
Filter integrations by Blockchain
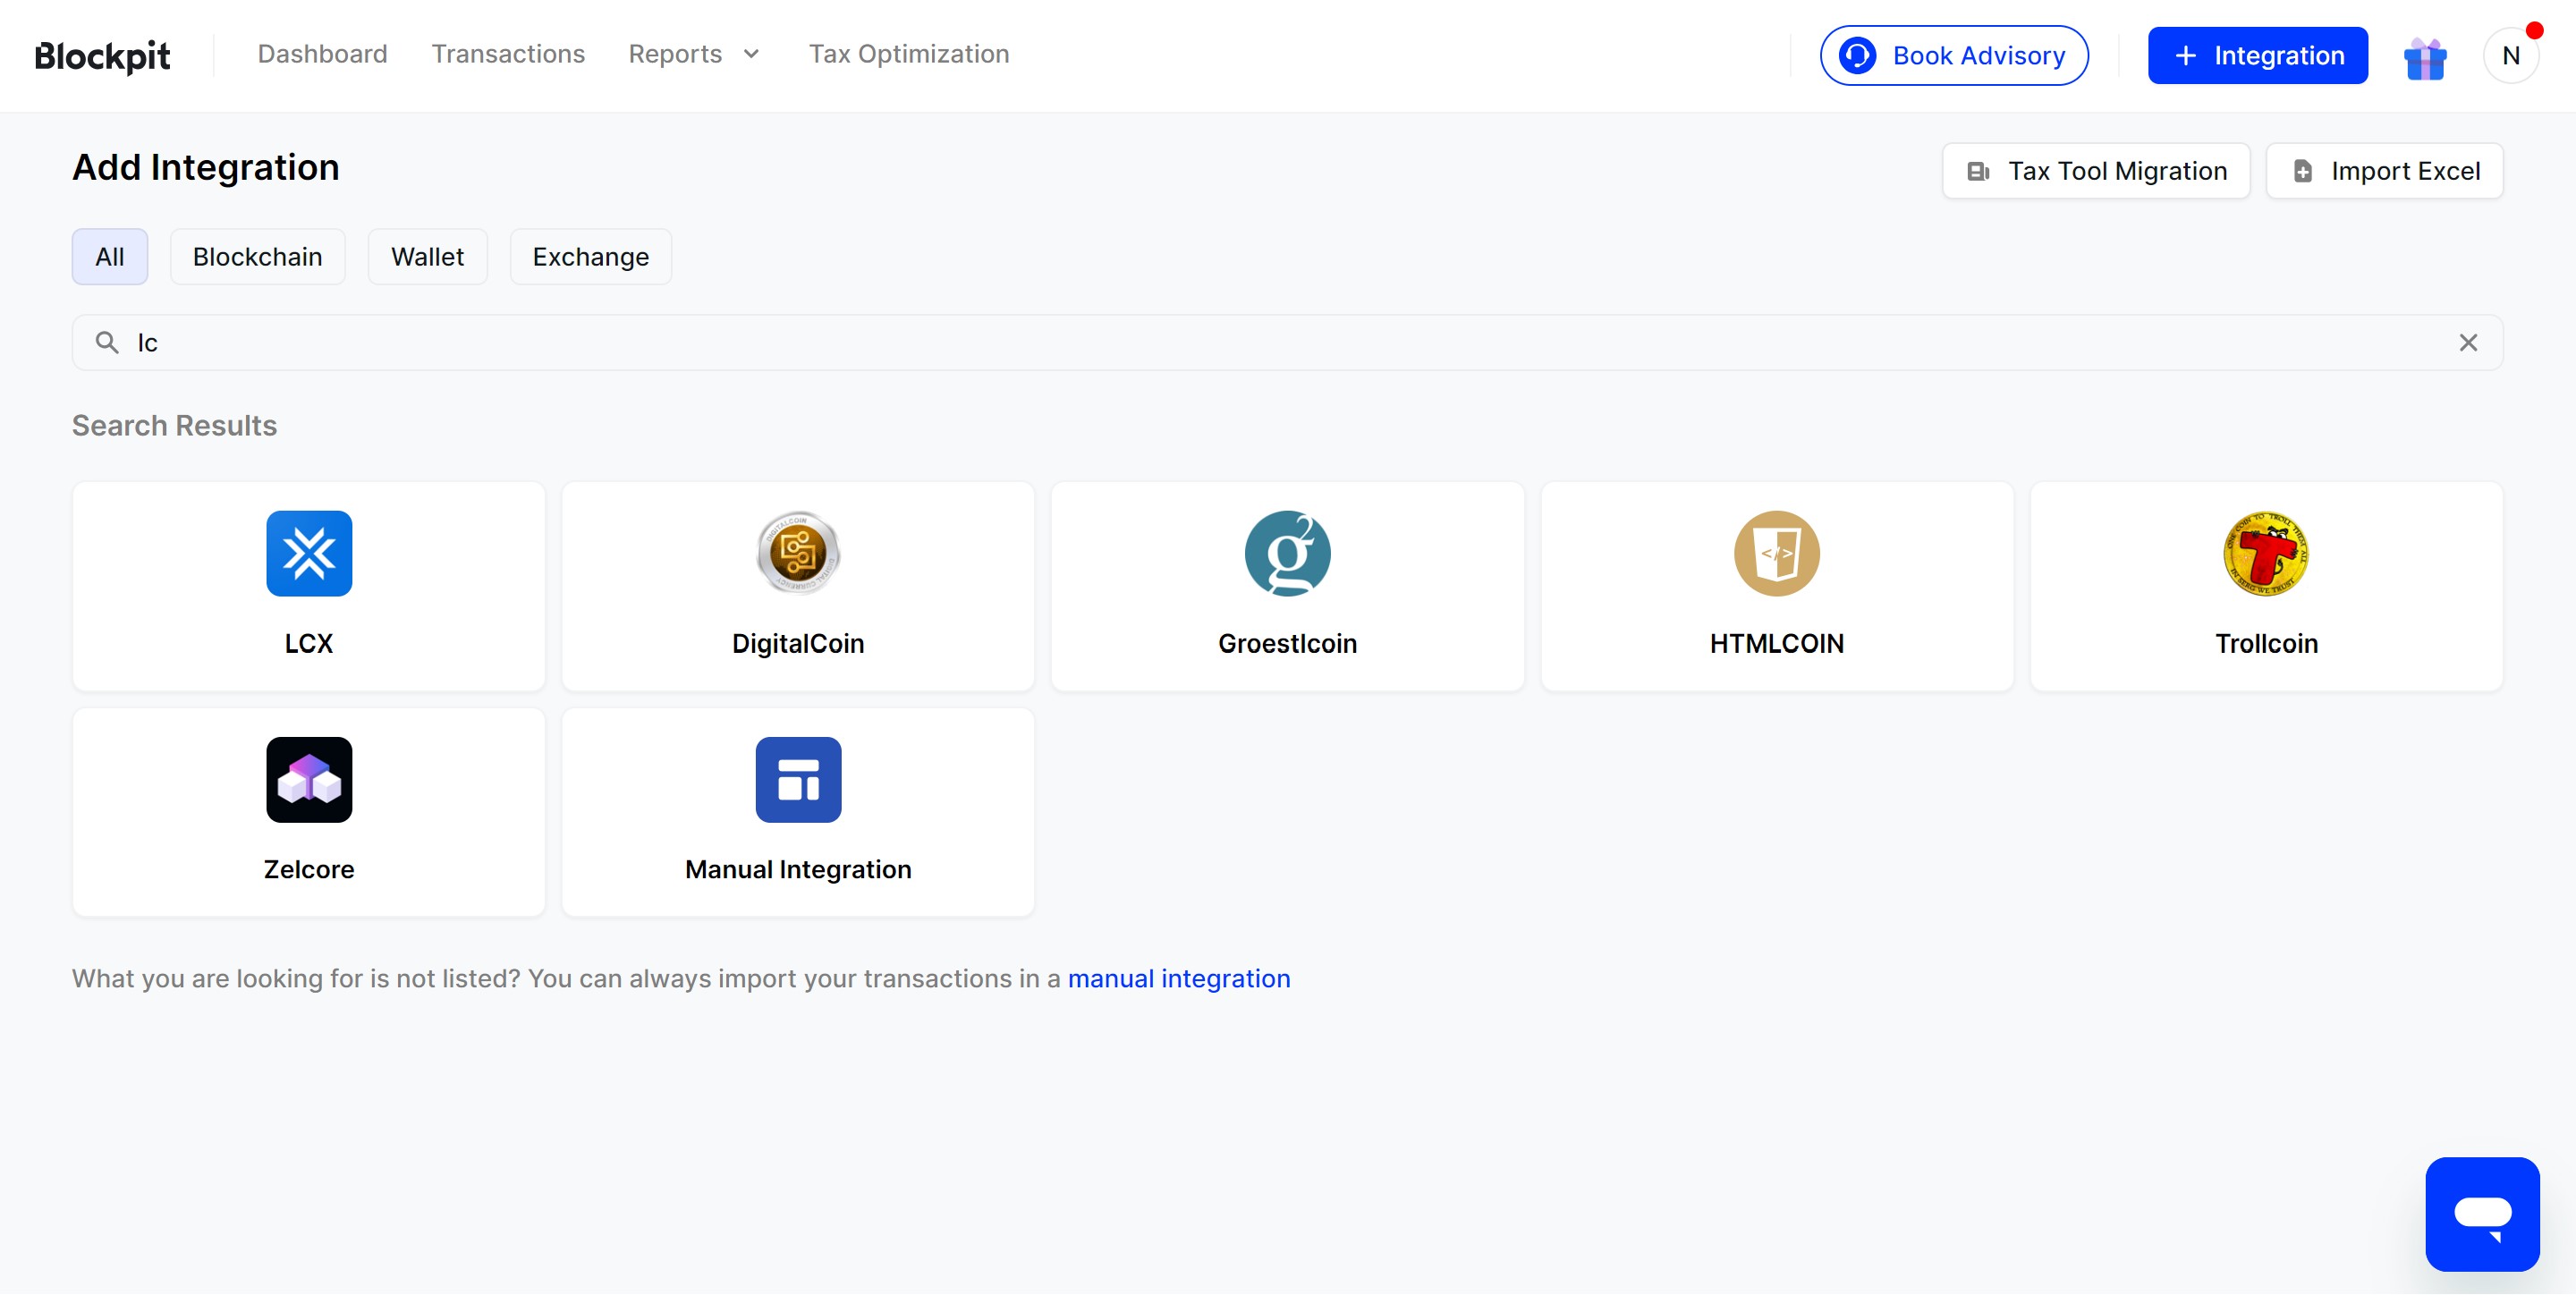[257, 257]
